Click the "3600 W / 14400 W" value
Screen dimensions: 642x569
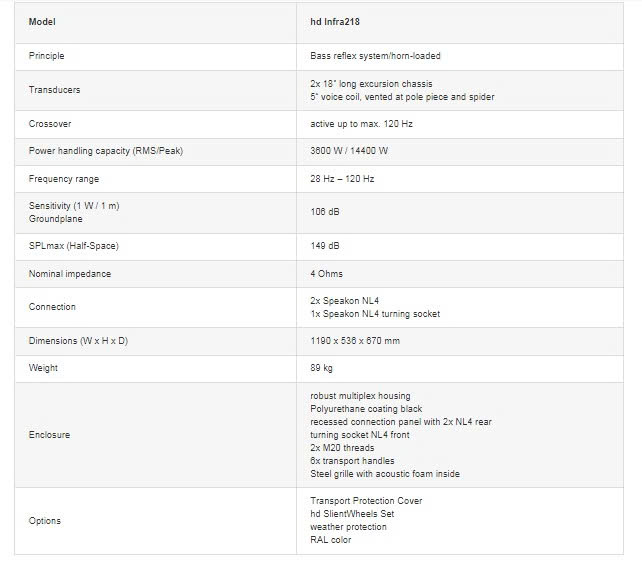point(349,151)
